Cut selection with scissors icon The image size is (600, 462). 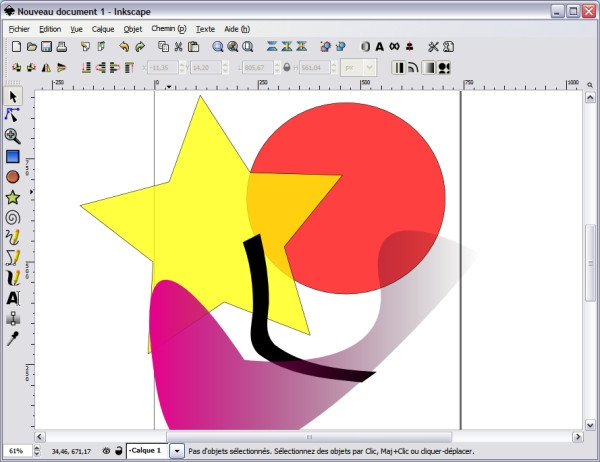pyautogui.click(x=178, y=47)
